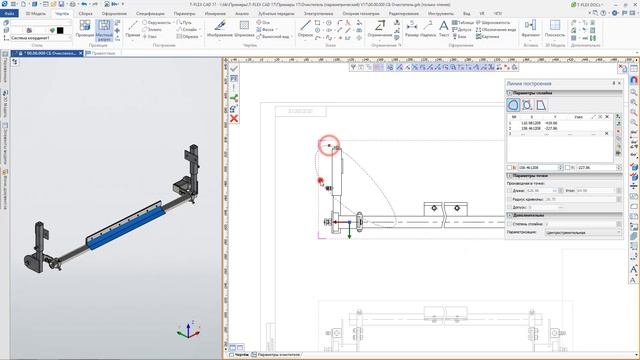Click the black color swatch in Стиль group
Image resolution: width=640 pixels, height=360 pixels.
[x=60, y=30]
